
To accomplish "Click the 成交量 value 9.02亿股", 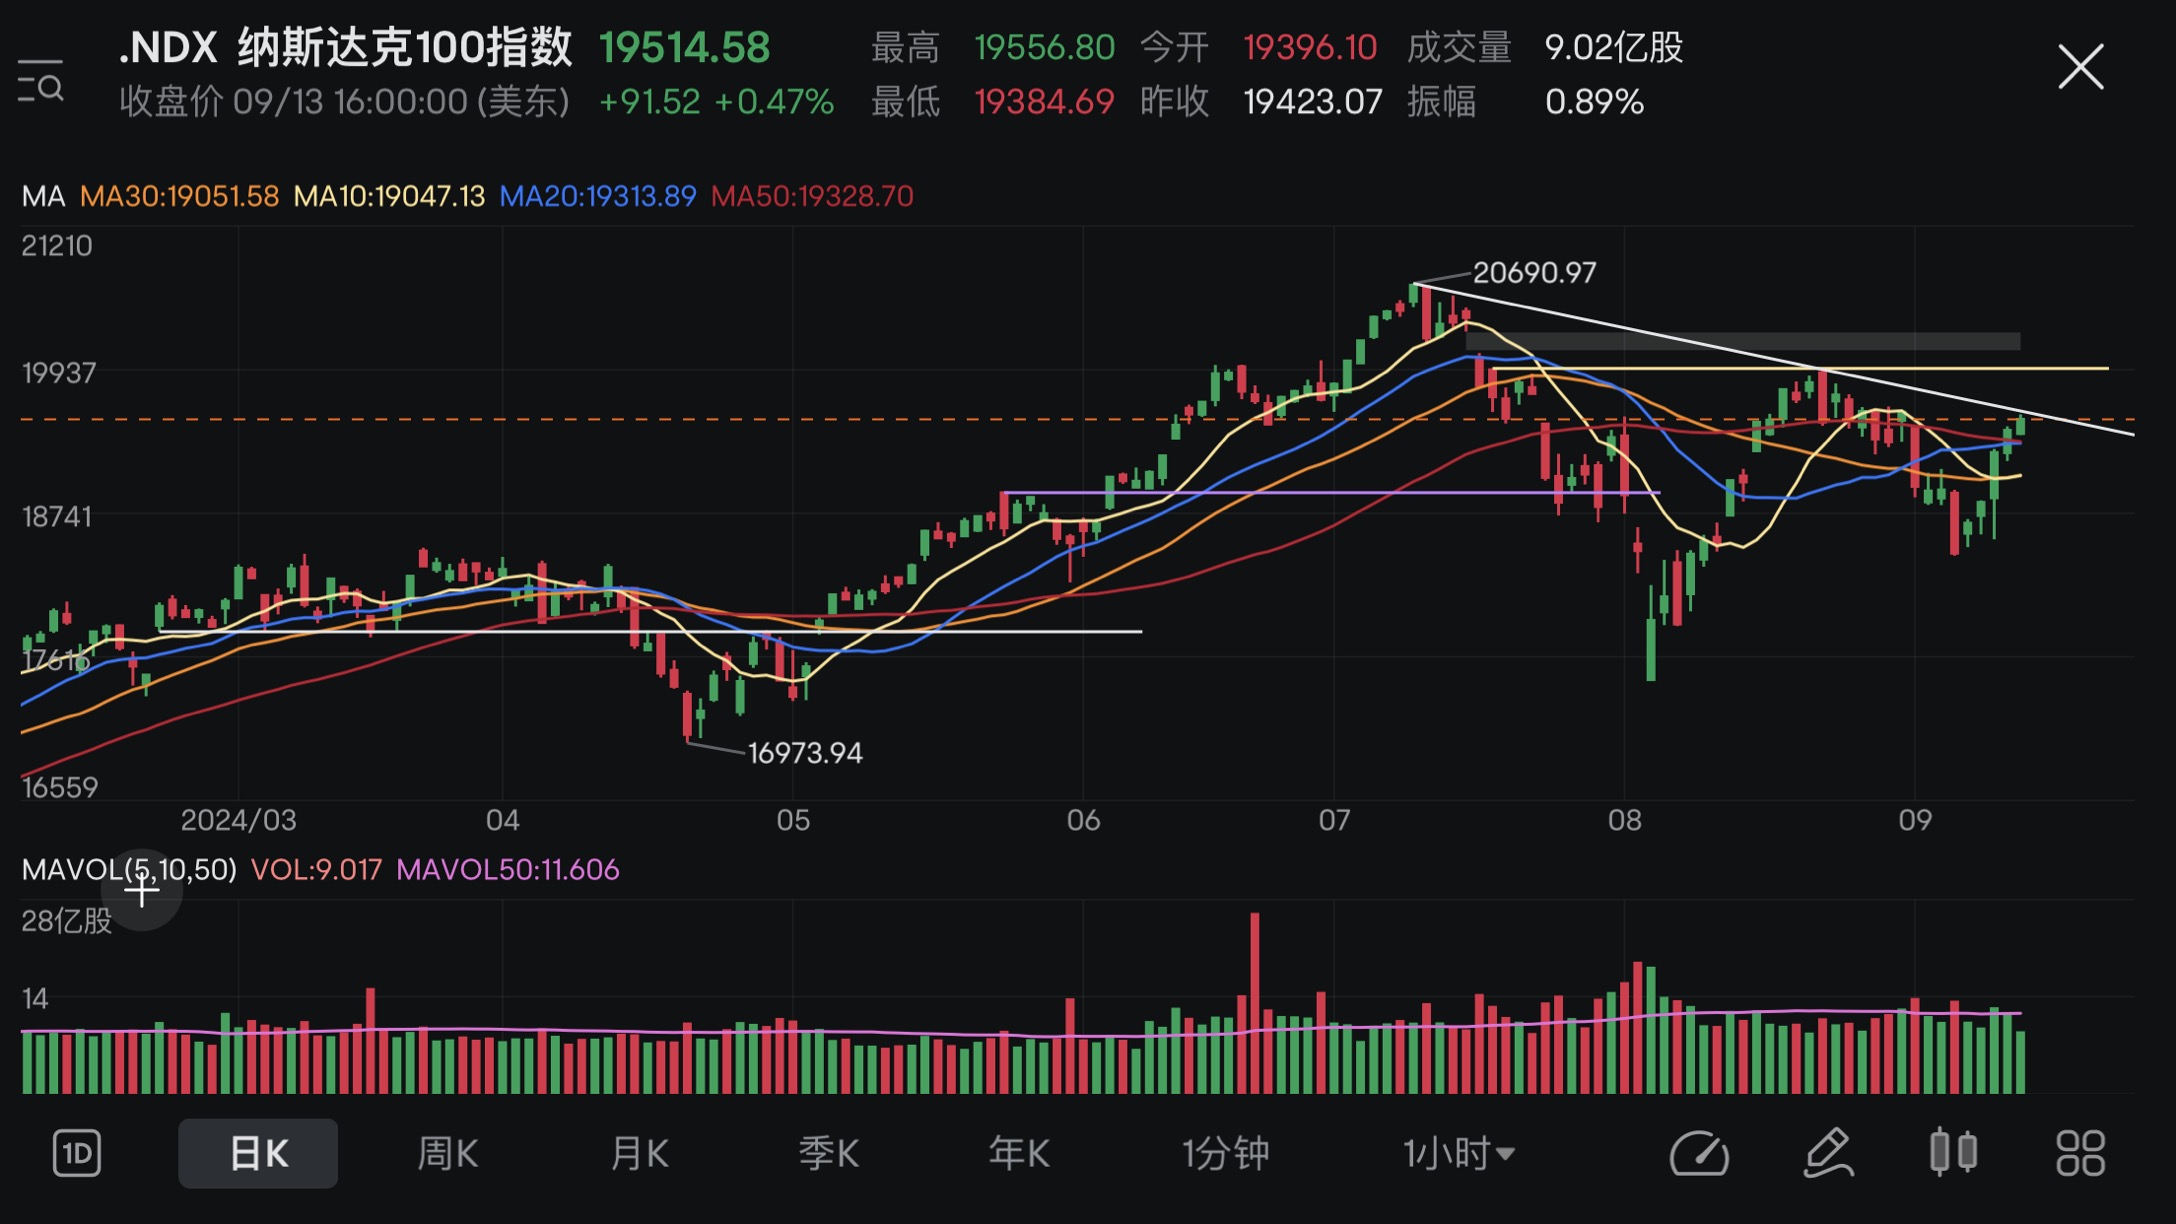I will coord(1614,47).
